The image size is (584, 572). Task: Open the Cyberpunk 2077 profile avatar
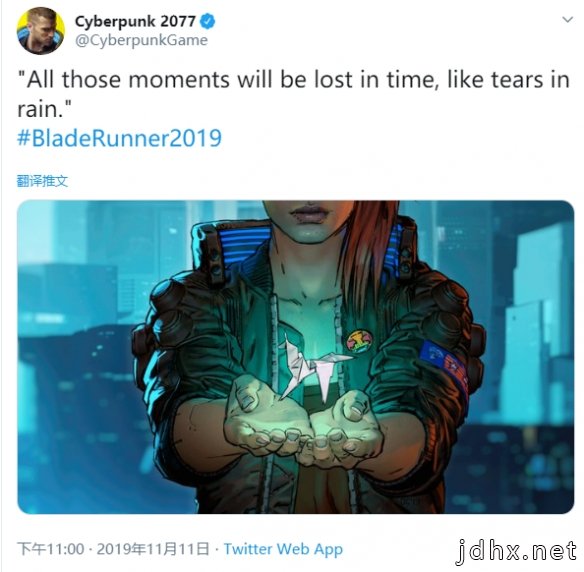pyautogui.click(x=41, y=31)
